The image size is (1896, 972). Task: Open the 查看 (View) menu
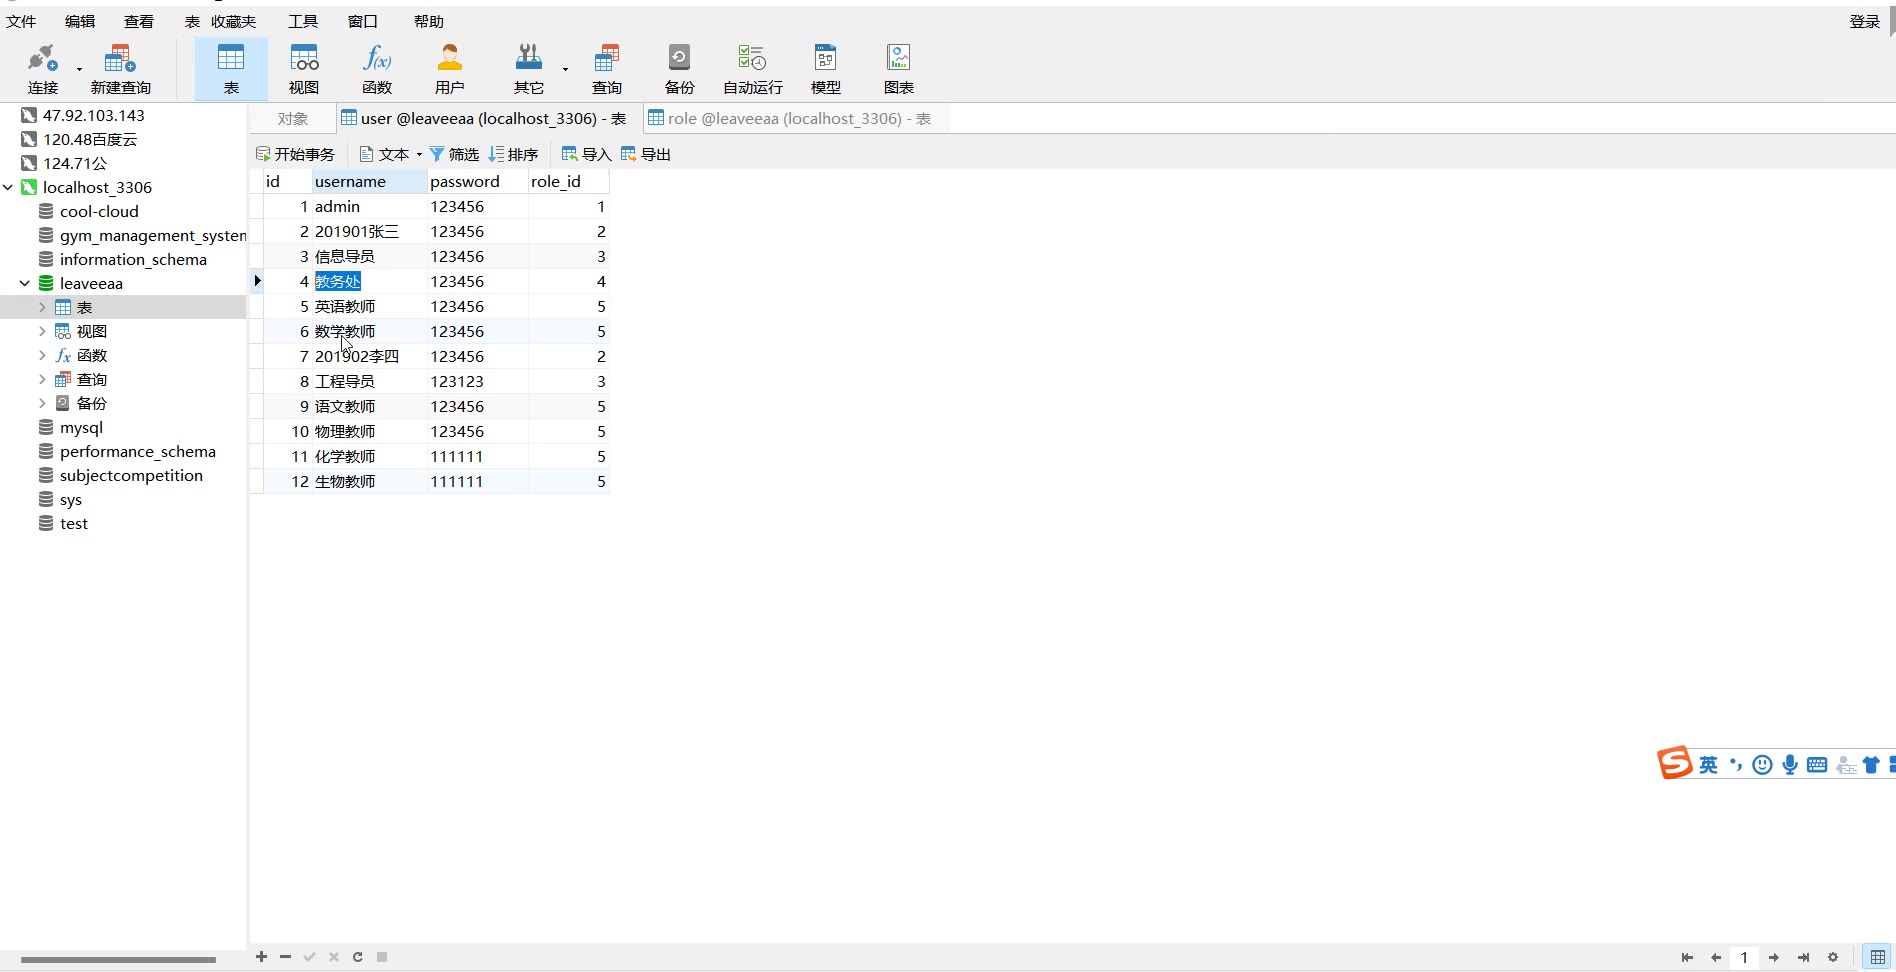pos(139,21)
